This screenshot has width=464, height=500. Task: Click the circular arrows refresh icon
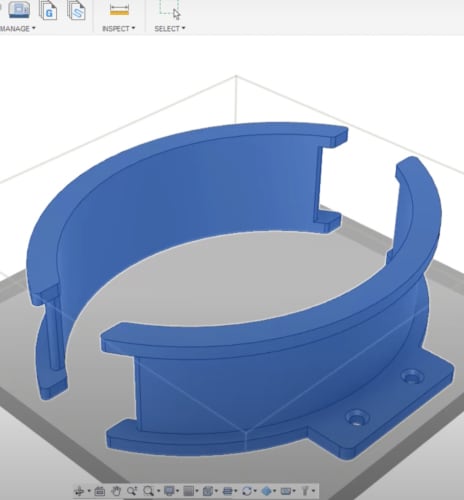pyautogui.click(x=247, y=491)
